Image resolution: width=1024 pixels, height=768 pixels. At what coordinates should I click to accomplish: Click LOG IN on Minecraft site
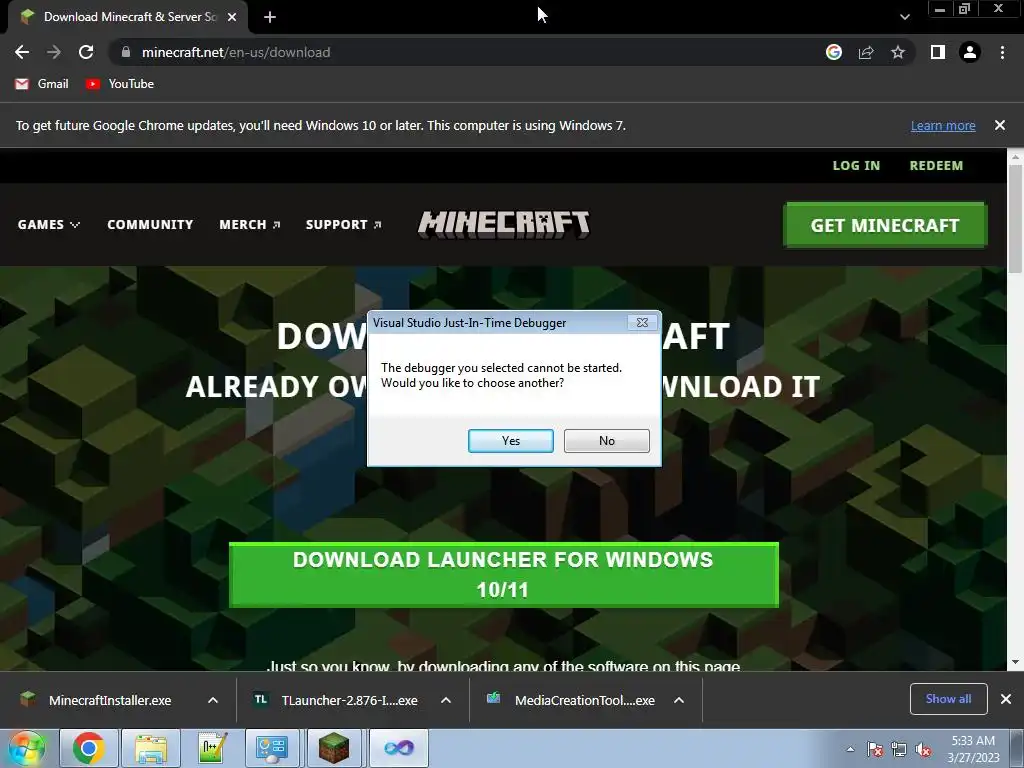coord(856,166)
